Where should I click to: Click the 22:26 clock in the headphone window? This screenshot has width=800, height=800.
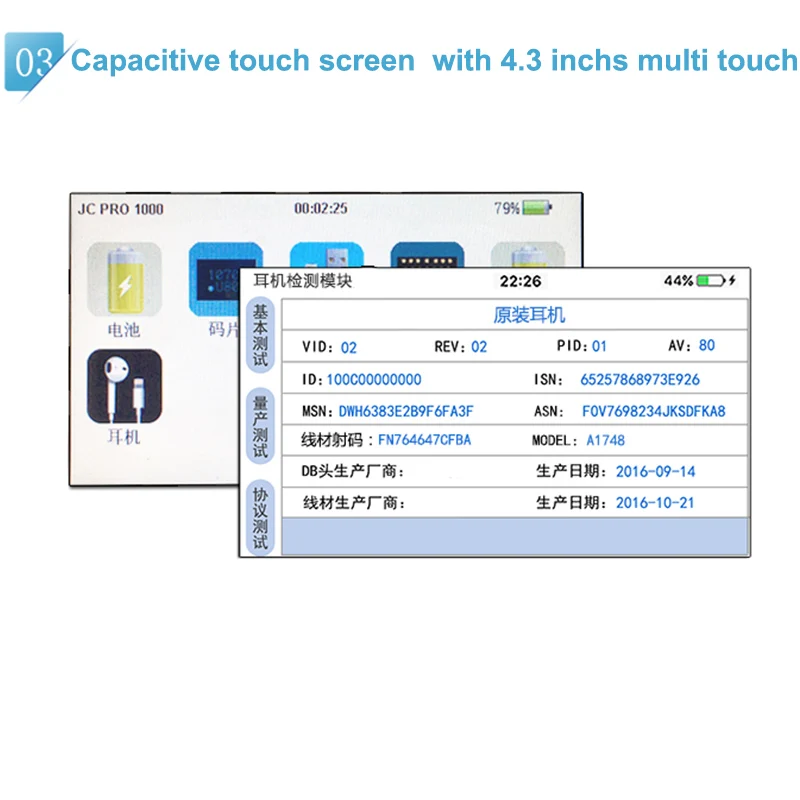pyautogui.click(x=520, y=281)
